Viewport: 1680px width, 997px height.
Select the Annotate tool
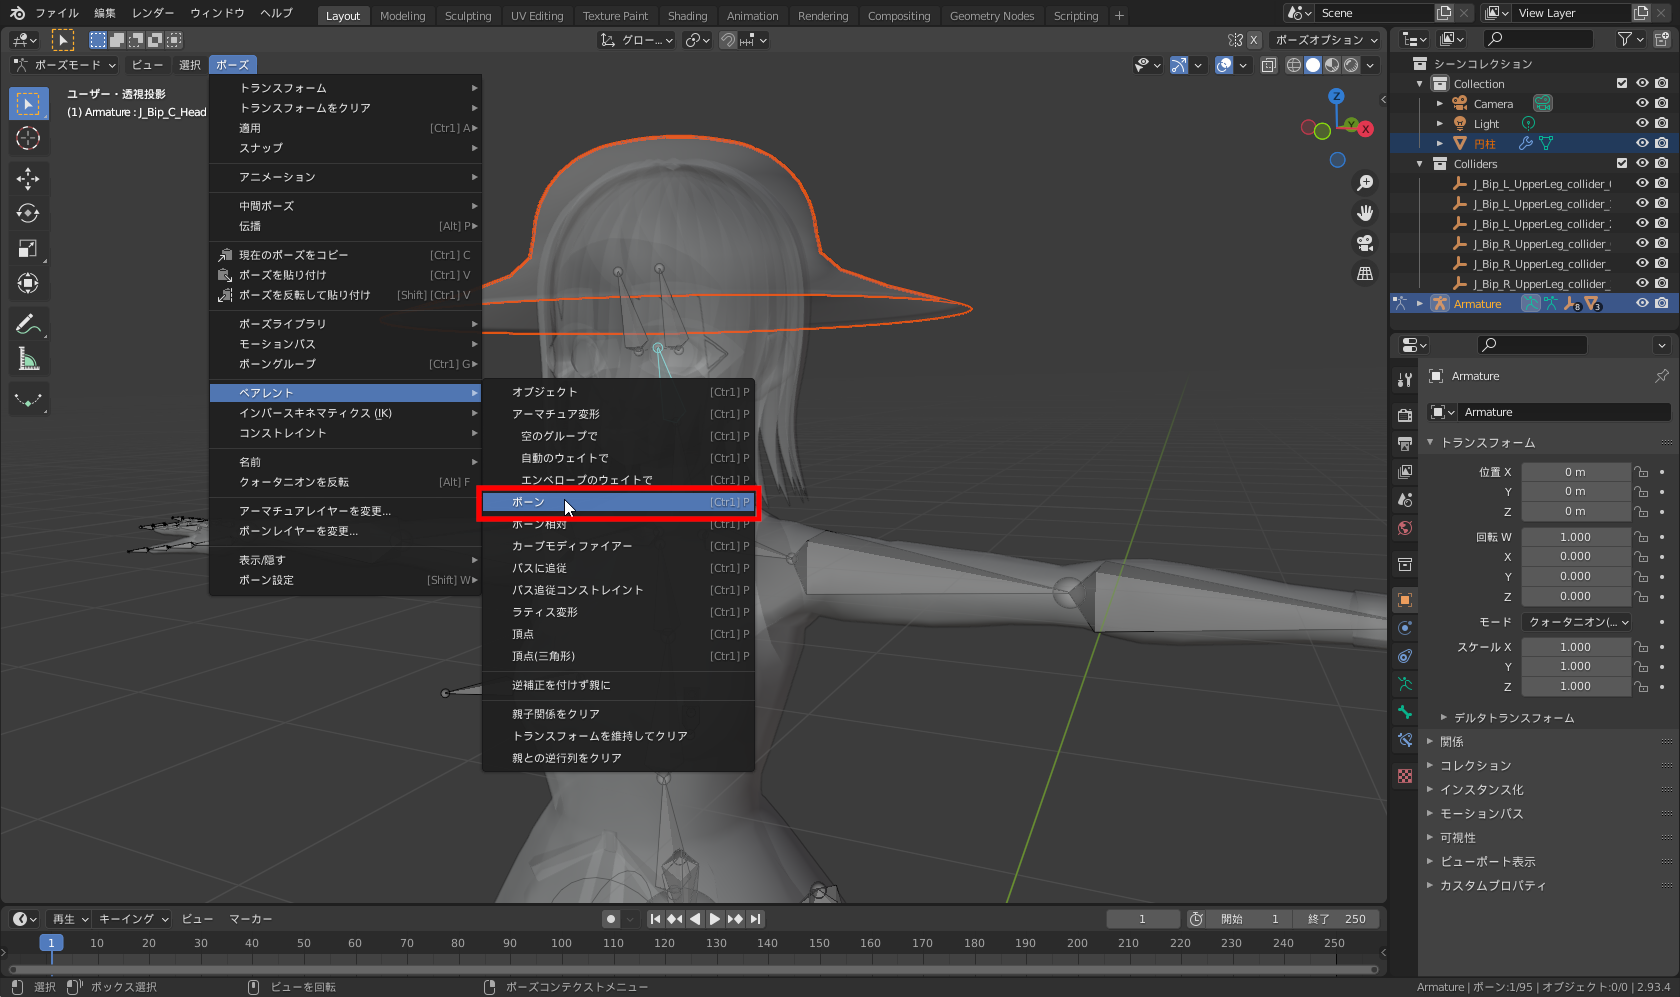click(x=28, y=323)
